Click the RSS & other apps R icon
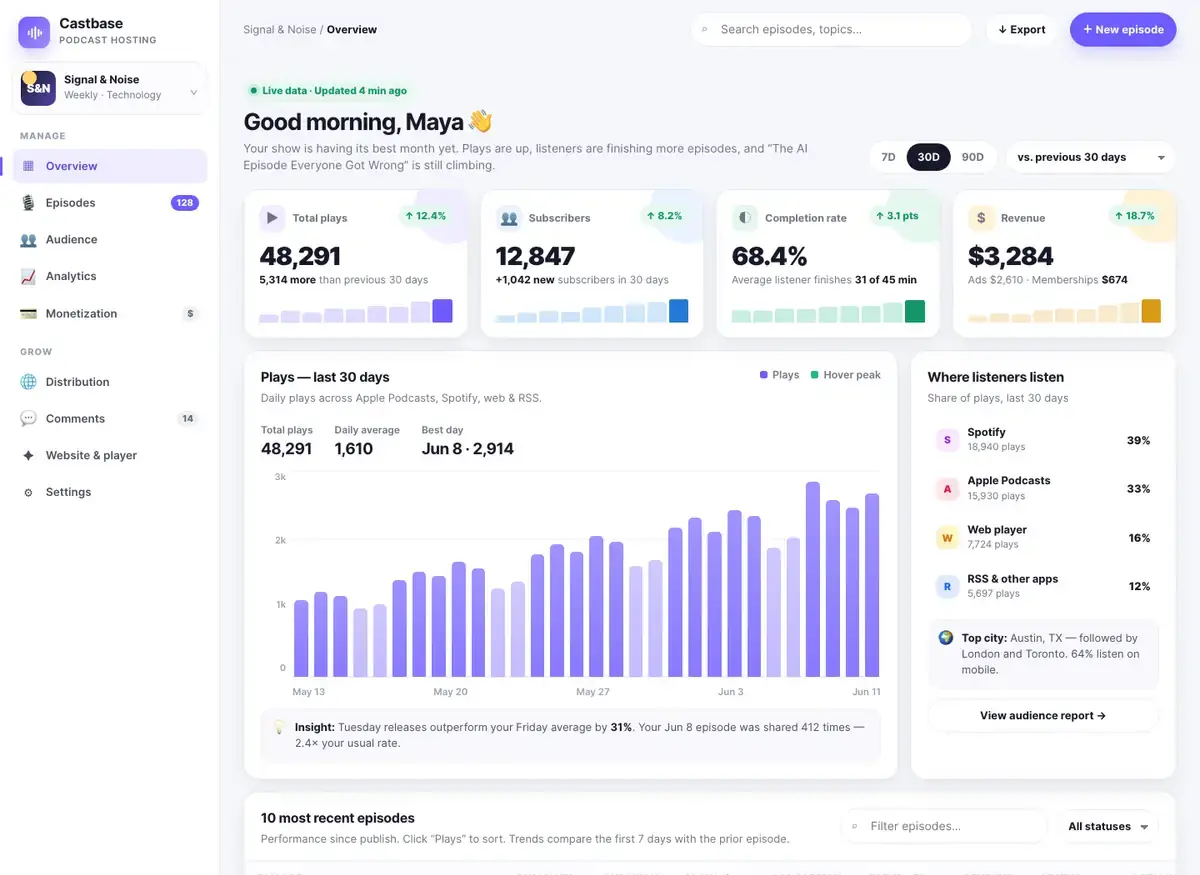Screen dimensions: 1200x875 (947, 587)
